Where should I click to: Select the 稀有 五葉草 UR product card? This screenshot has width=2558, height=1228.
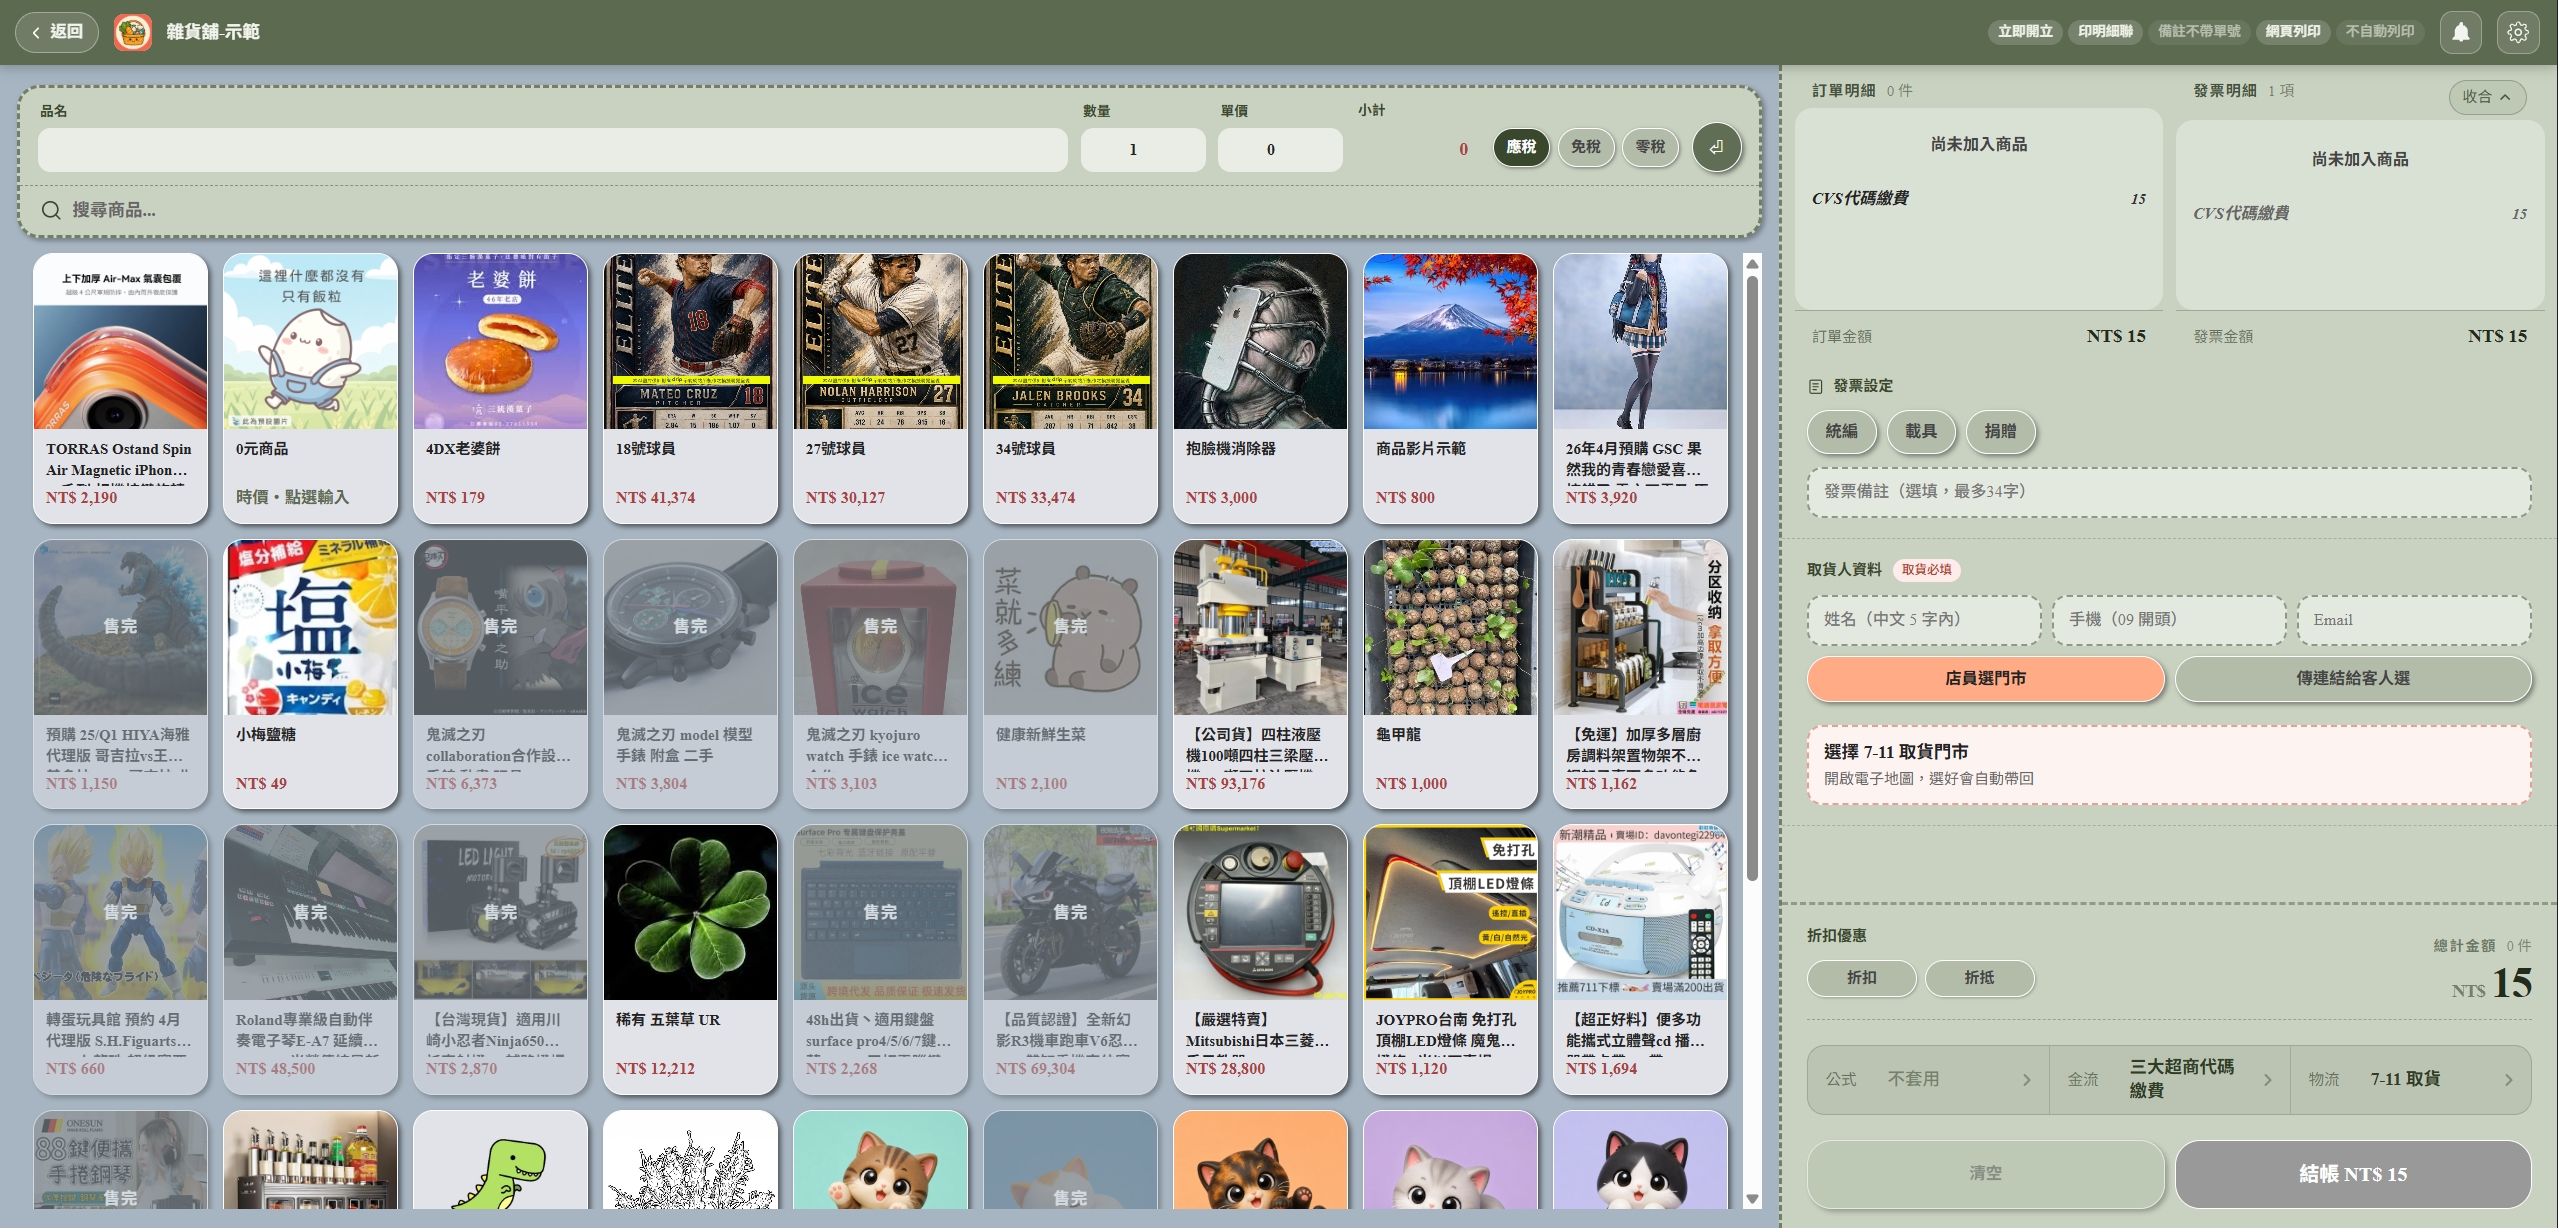690,959
